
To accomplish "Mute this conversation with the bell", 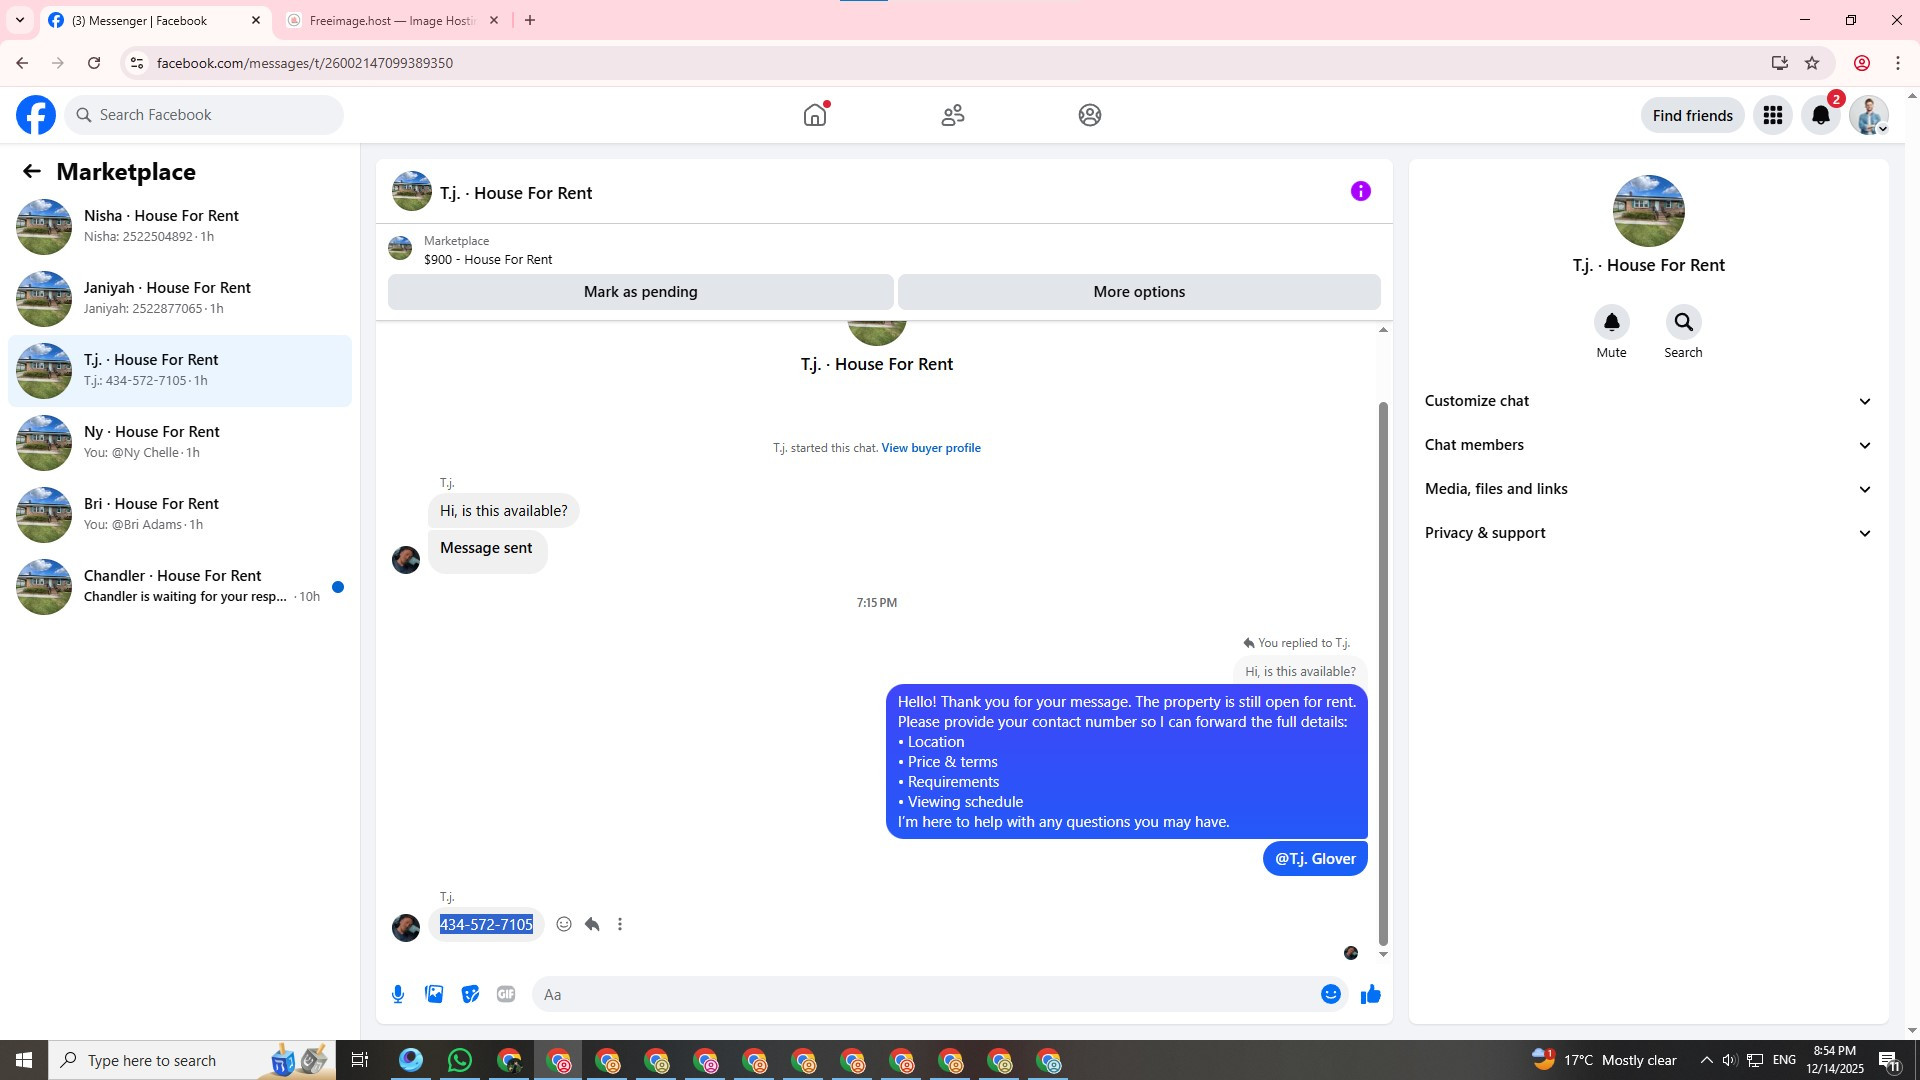I will coord(1611,322).
